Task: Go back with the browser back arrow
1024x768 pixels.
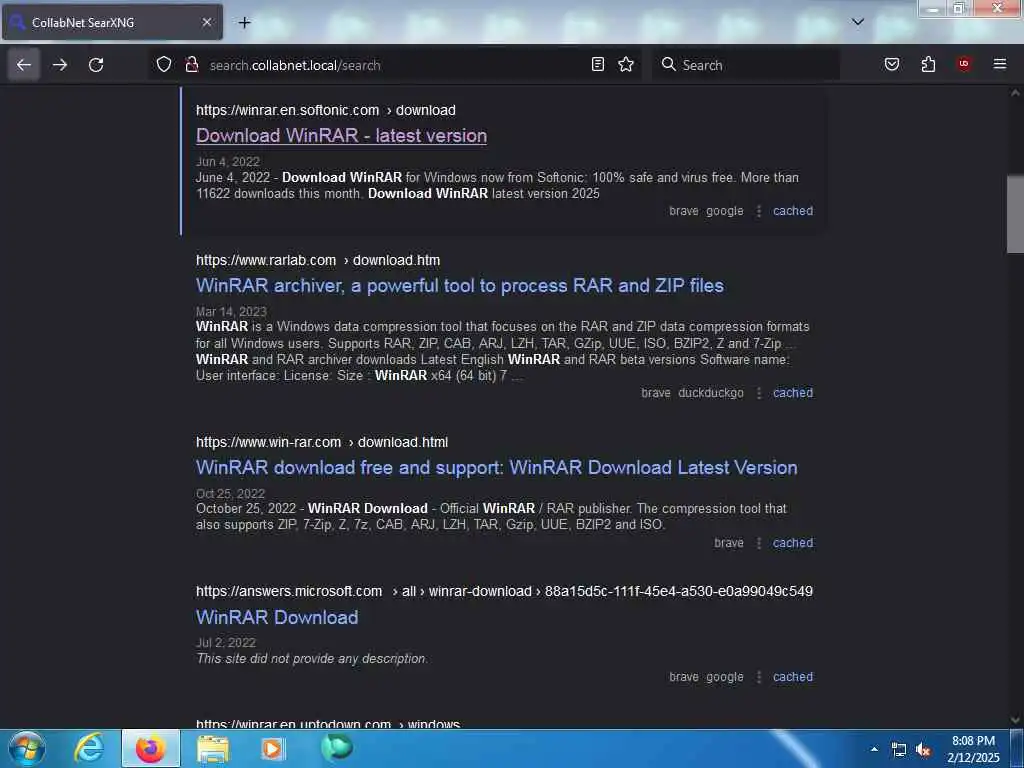Action: [x=24, y=65]
